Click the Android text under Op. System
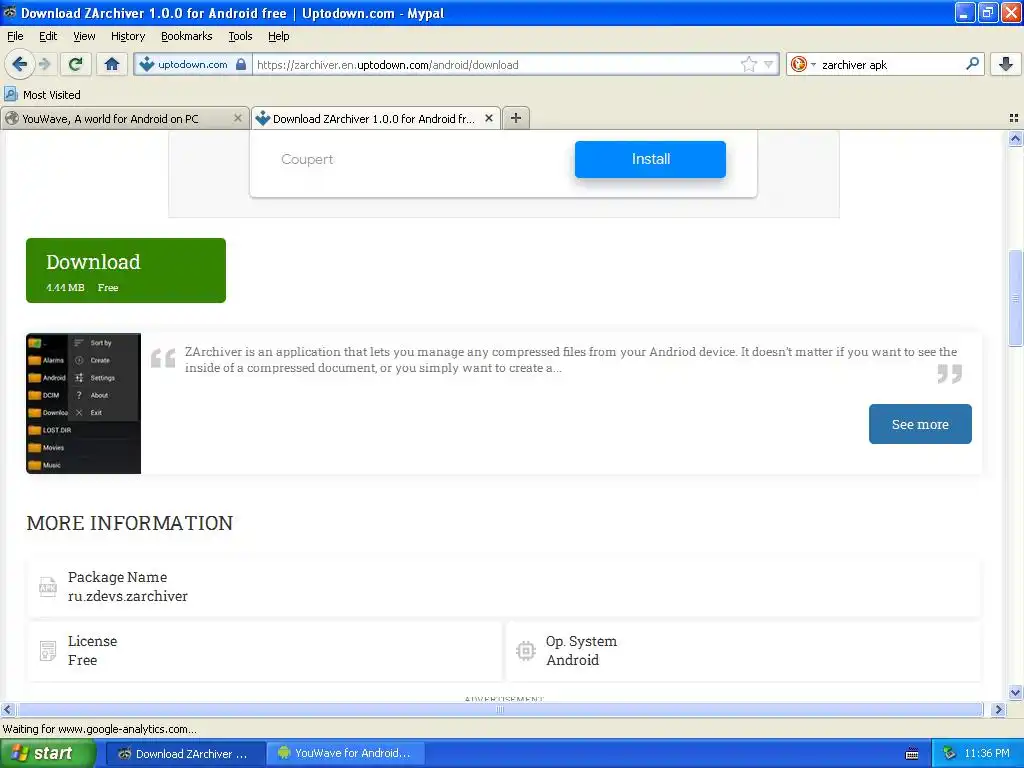 [x=572, y=660]
